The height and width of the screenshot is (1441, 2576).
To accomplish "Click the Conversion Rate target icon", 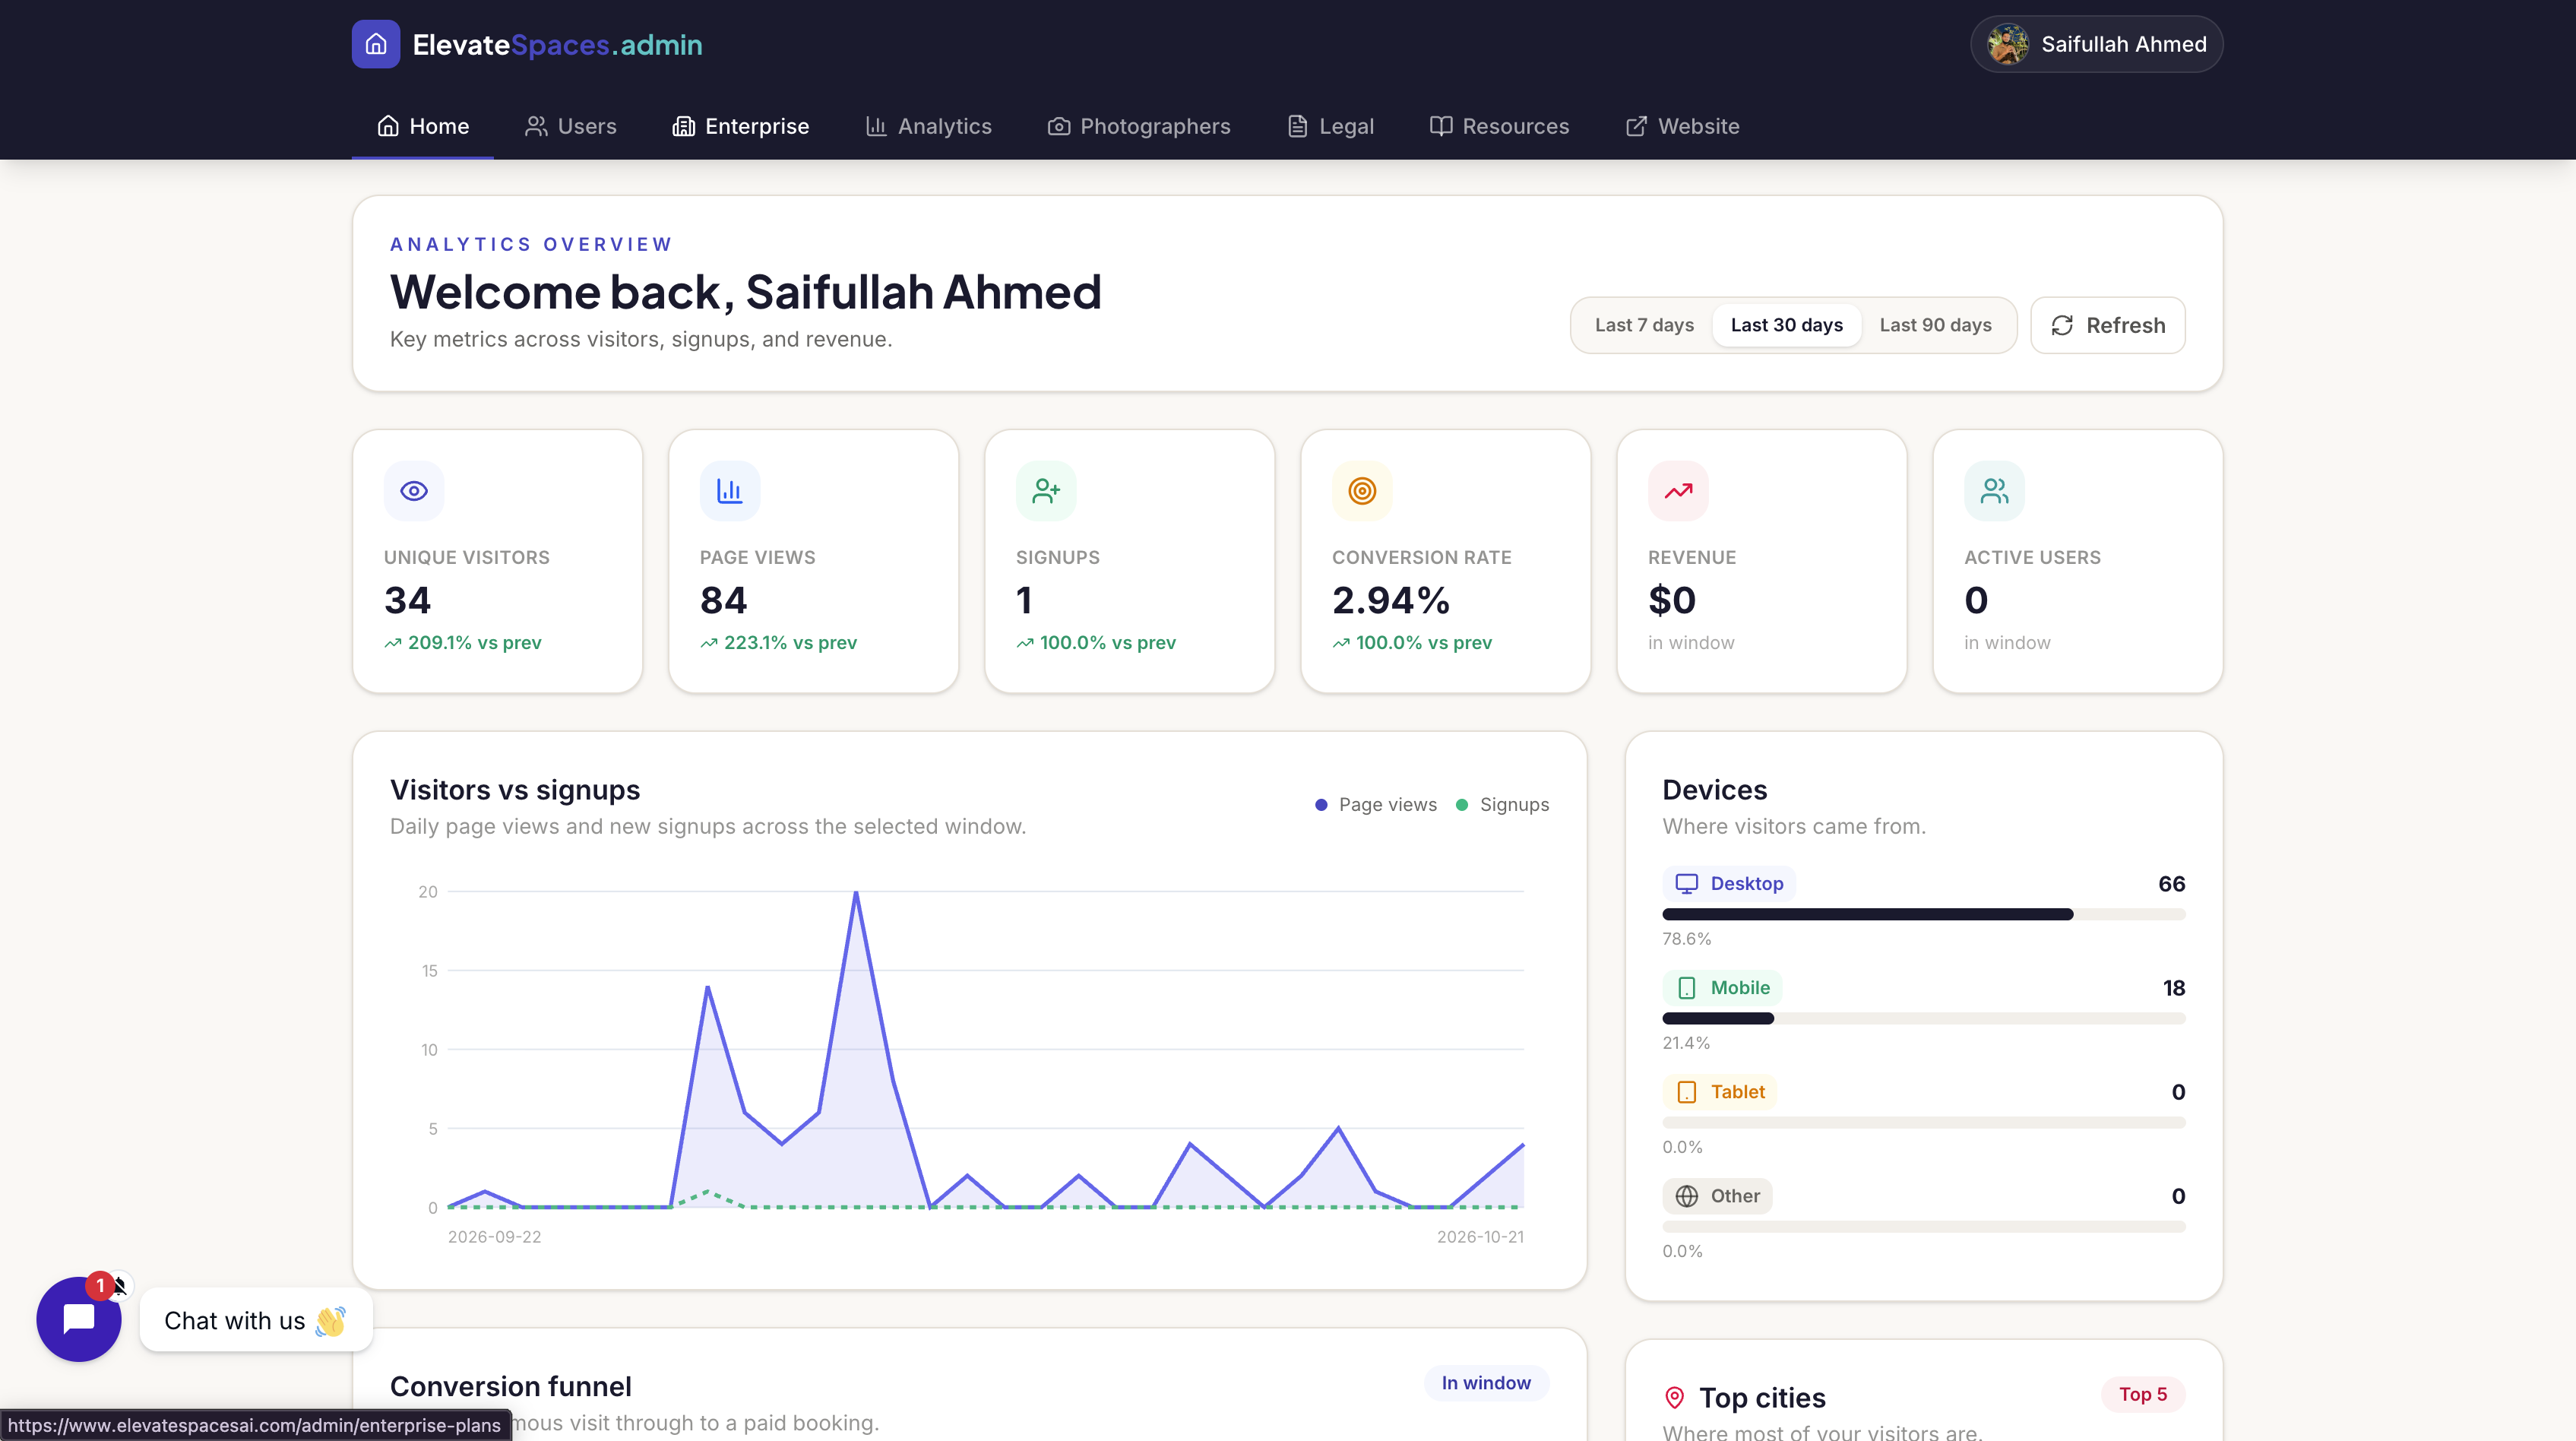I will (1362, 491).
